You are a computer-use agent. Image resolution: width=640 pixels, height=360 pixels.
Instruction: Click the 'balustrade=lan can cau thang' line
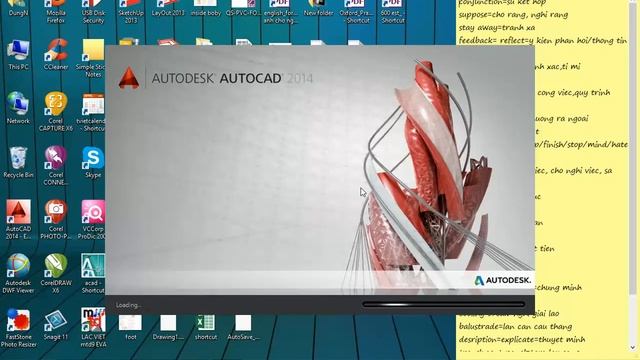pos(515,327)
